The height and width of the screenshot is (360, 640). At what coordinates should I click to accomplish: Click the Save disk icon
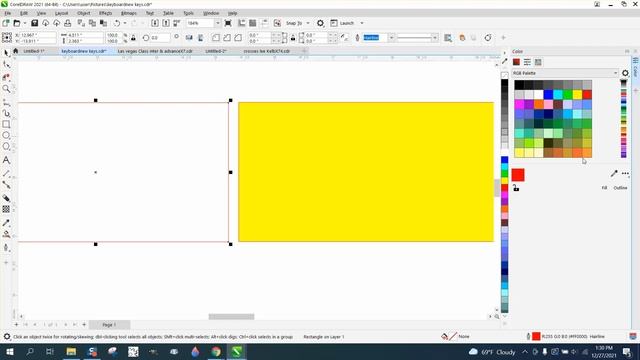pyautogui.click(x=35, y=23)
